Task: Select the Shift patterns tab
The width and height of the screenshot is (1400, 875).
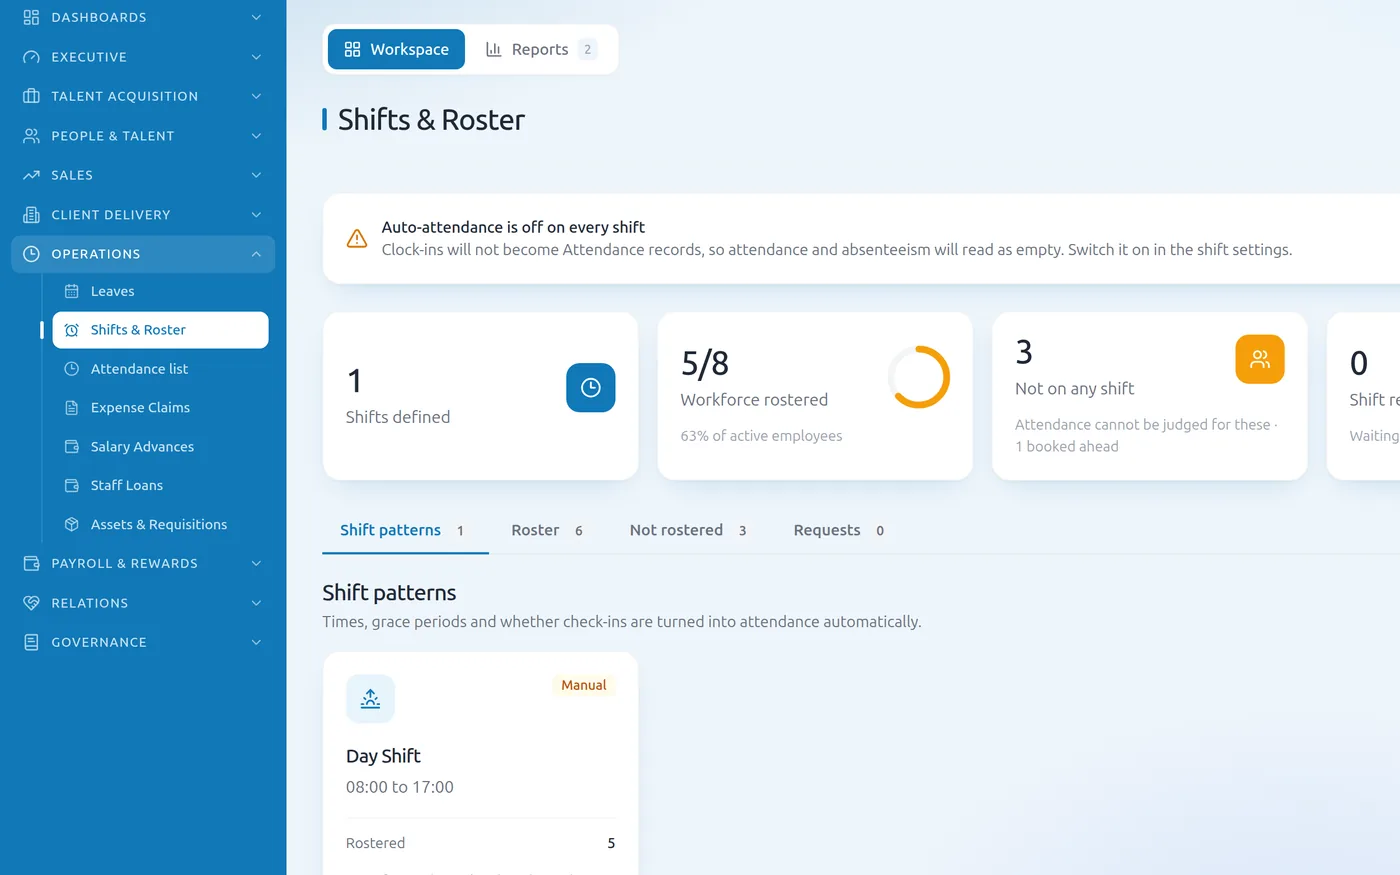Action: (x=405, y=531)
